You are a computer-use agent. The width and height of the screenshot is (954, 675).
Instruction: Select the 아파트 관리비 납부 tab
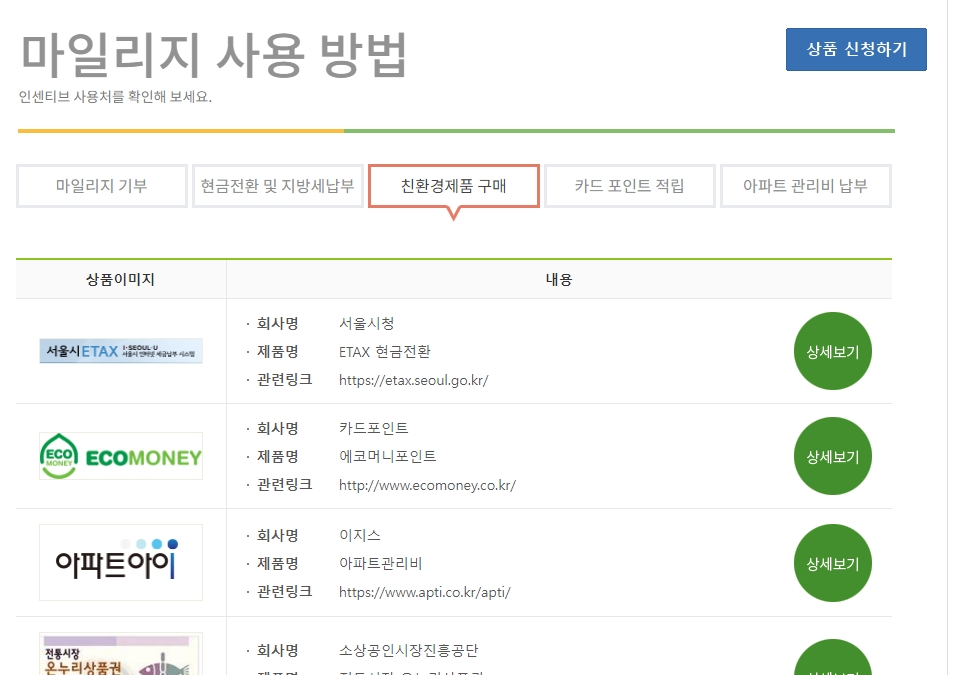[806, 186]
